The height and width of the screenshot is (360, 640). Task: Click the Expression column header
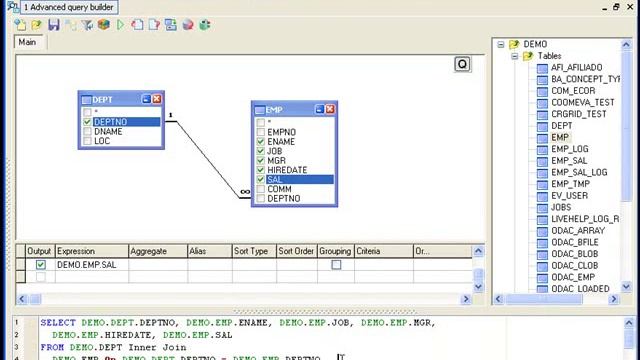[x=91, y=251]
